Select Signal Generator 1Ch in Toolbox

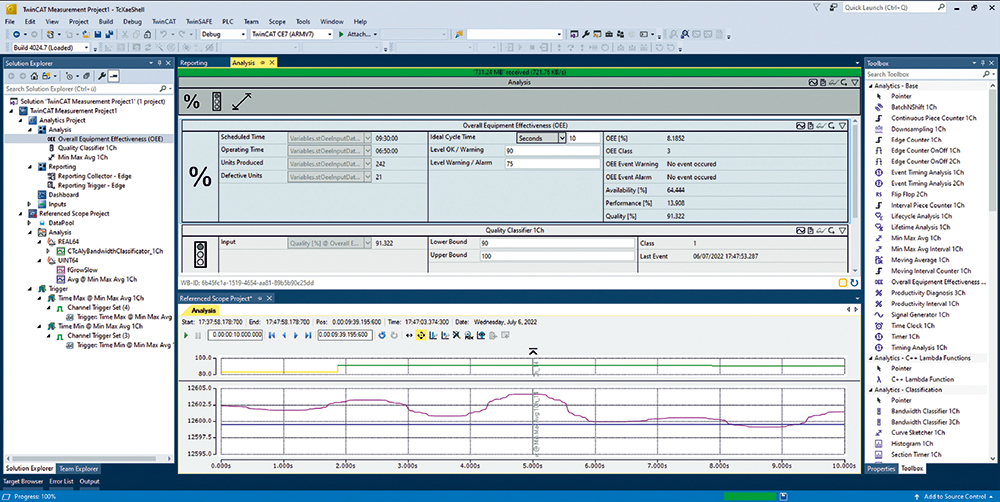click(x=920, y=314)
